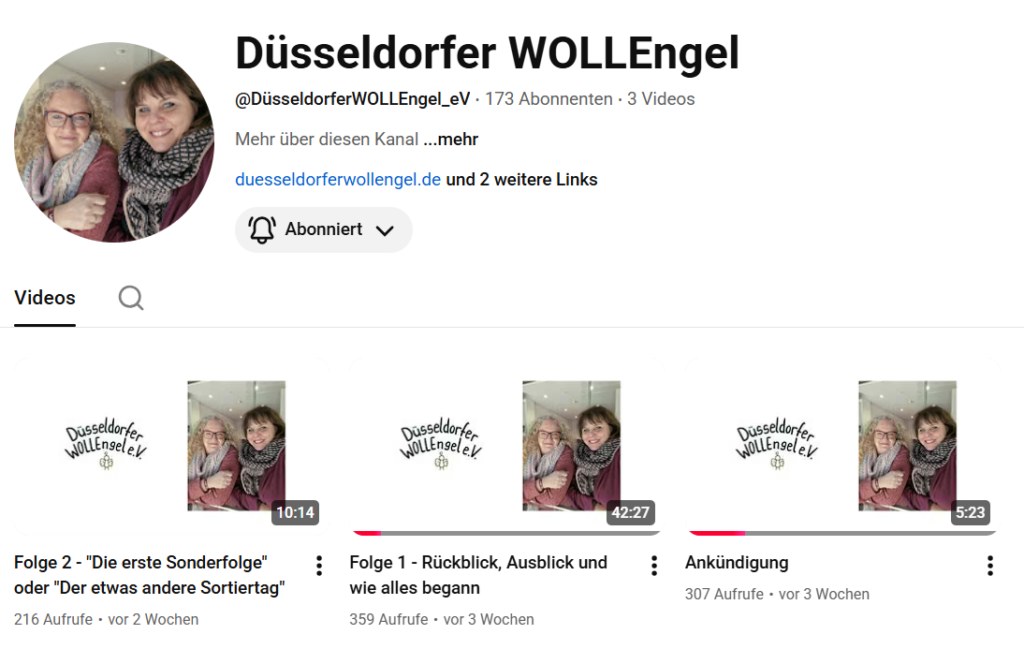Open more options for Folge 1 video

654,565
